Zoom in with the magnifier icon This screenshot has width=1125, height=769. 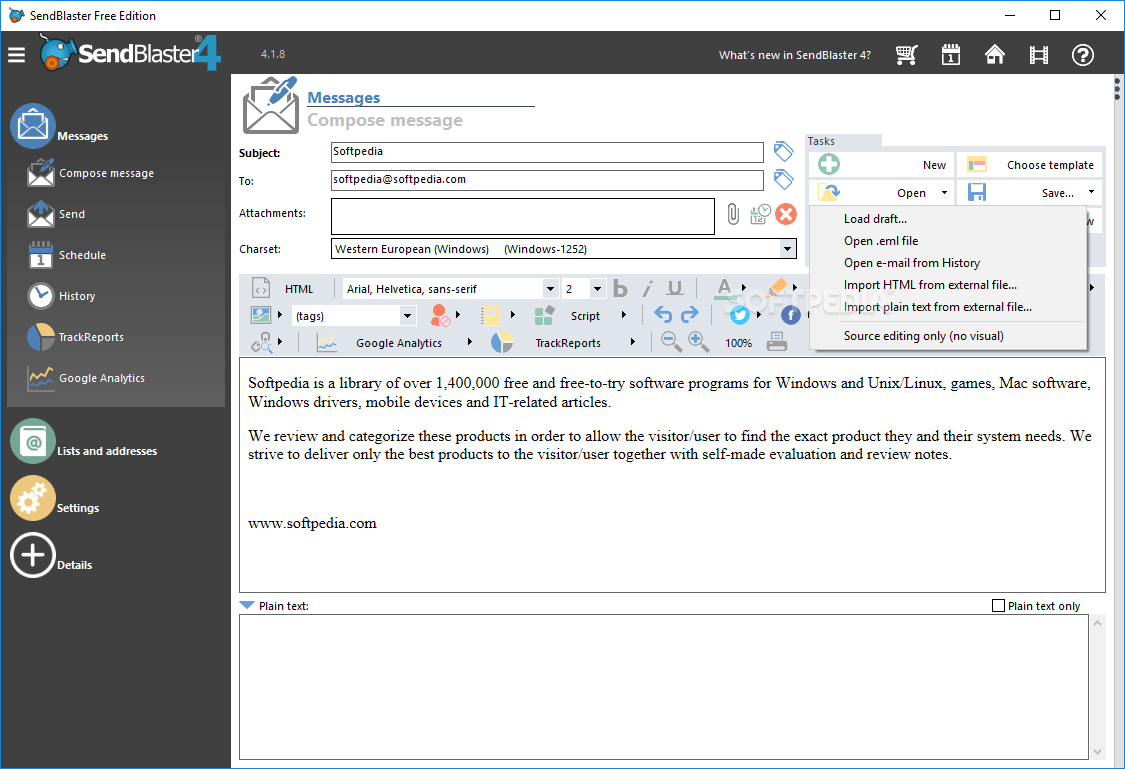click(696, 342)
